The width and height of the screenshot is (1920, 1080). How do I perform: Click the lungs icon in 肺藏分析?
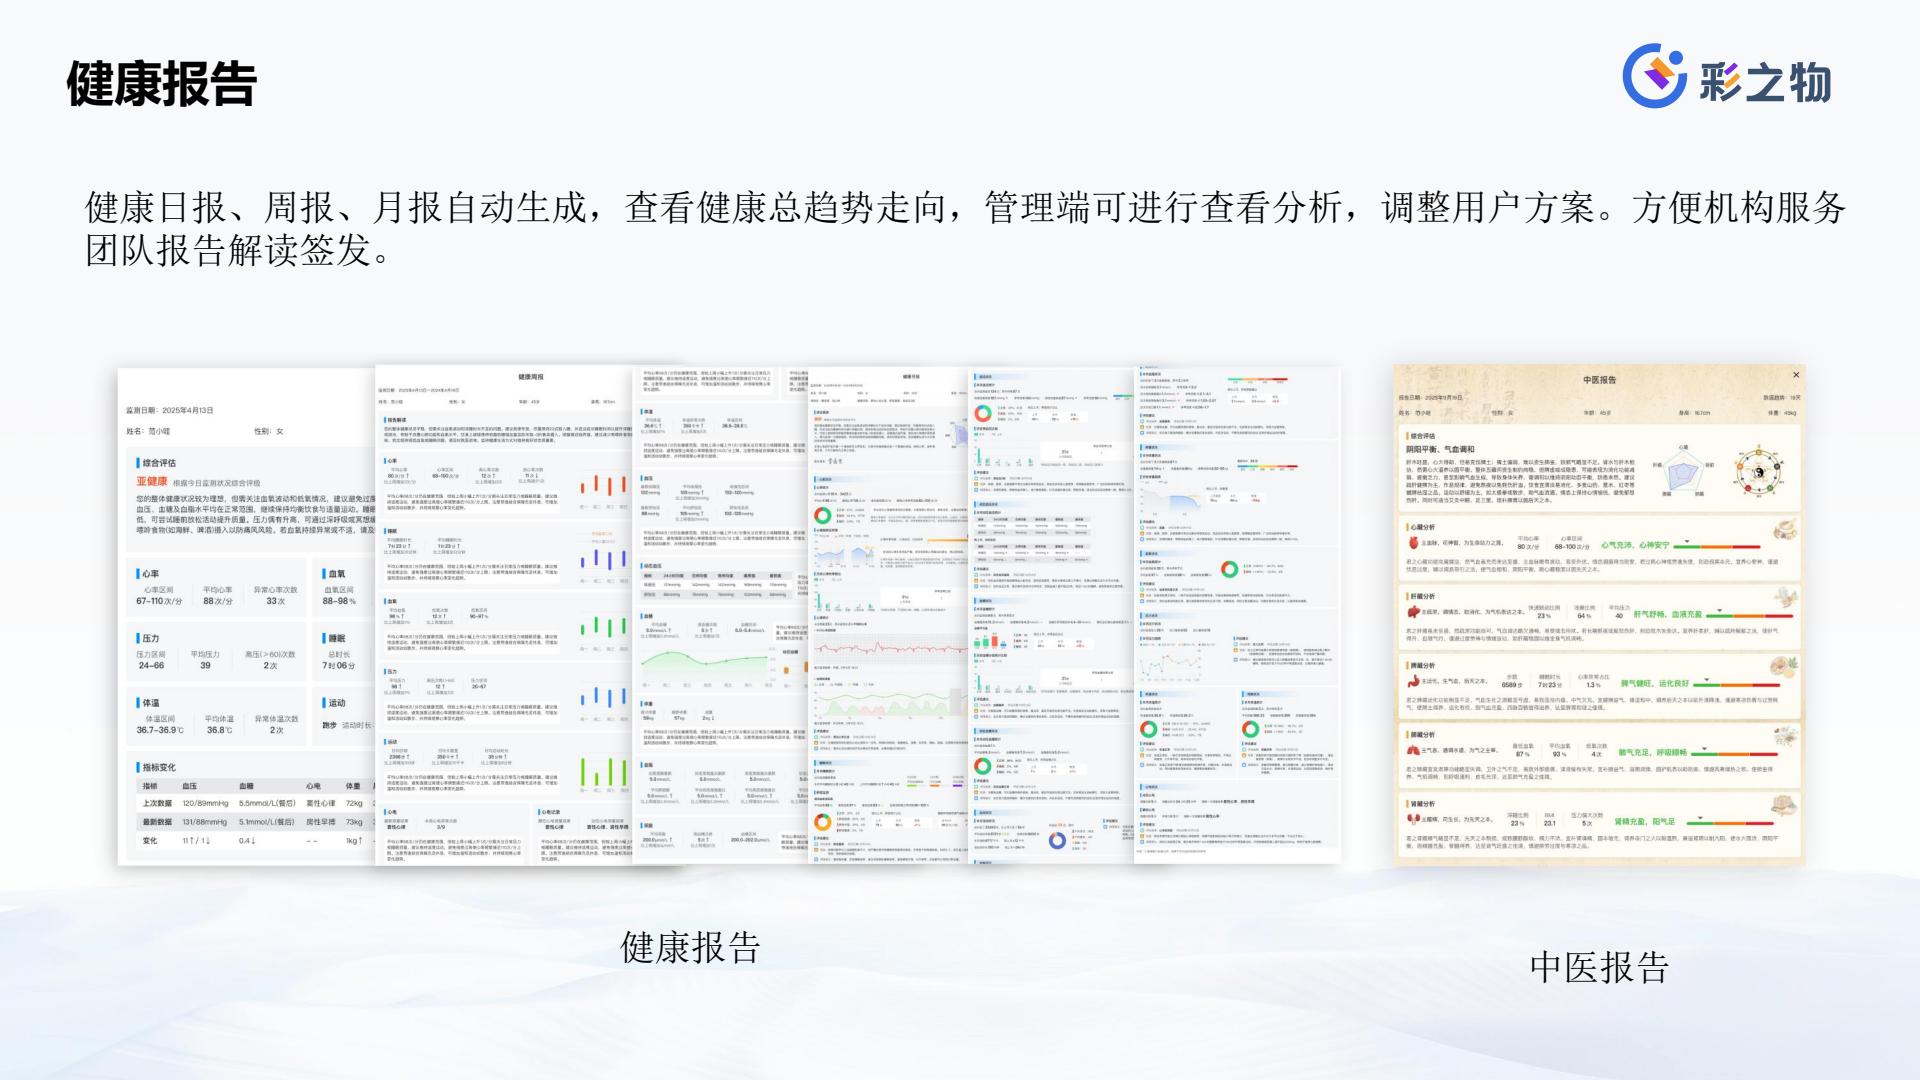pyautogui.click(x=1414, y=751)
